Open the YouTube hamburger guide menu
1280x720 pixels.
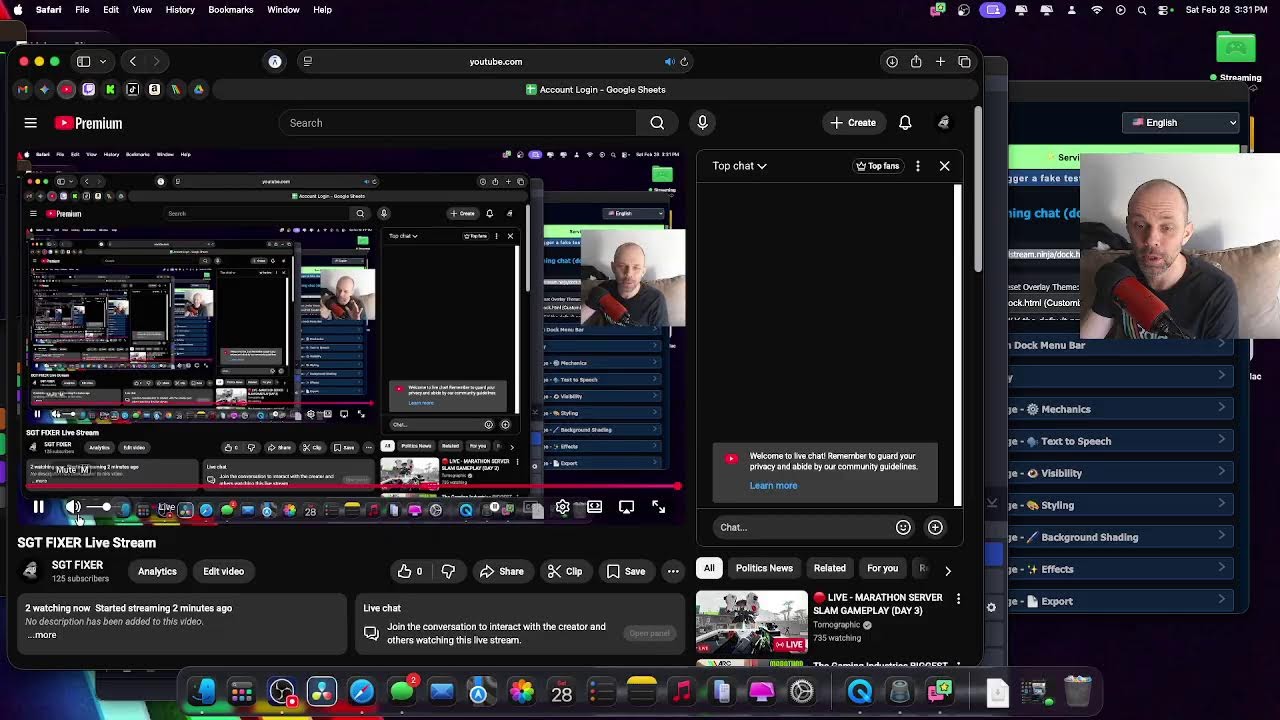tap(31, 123)
